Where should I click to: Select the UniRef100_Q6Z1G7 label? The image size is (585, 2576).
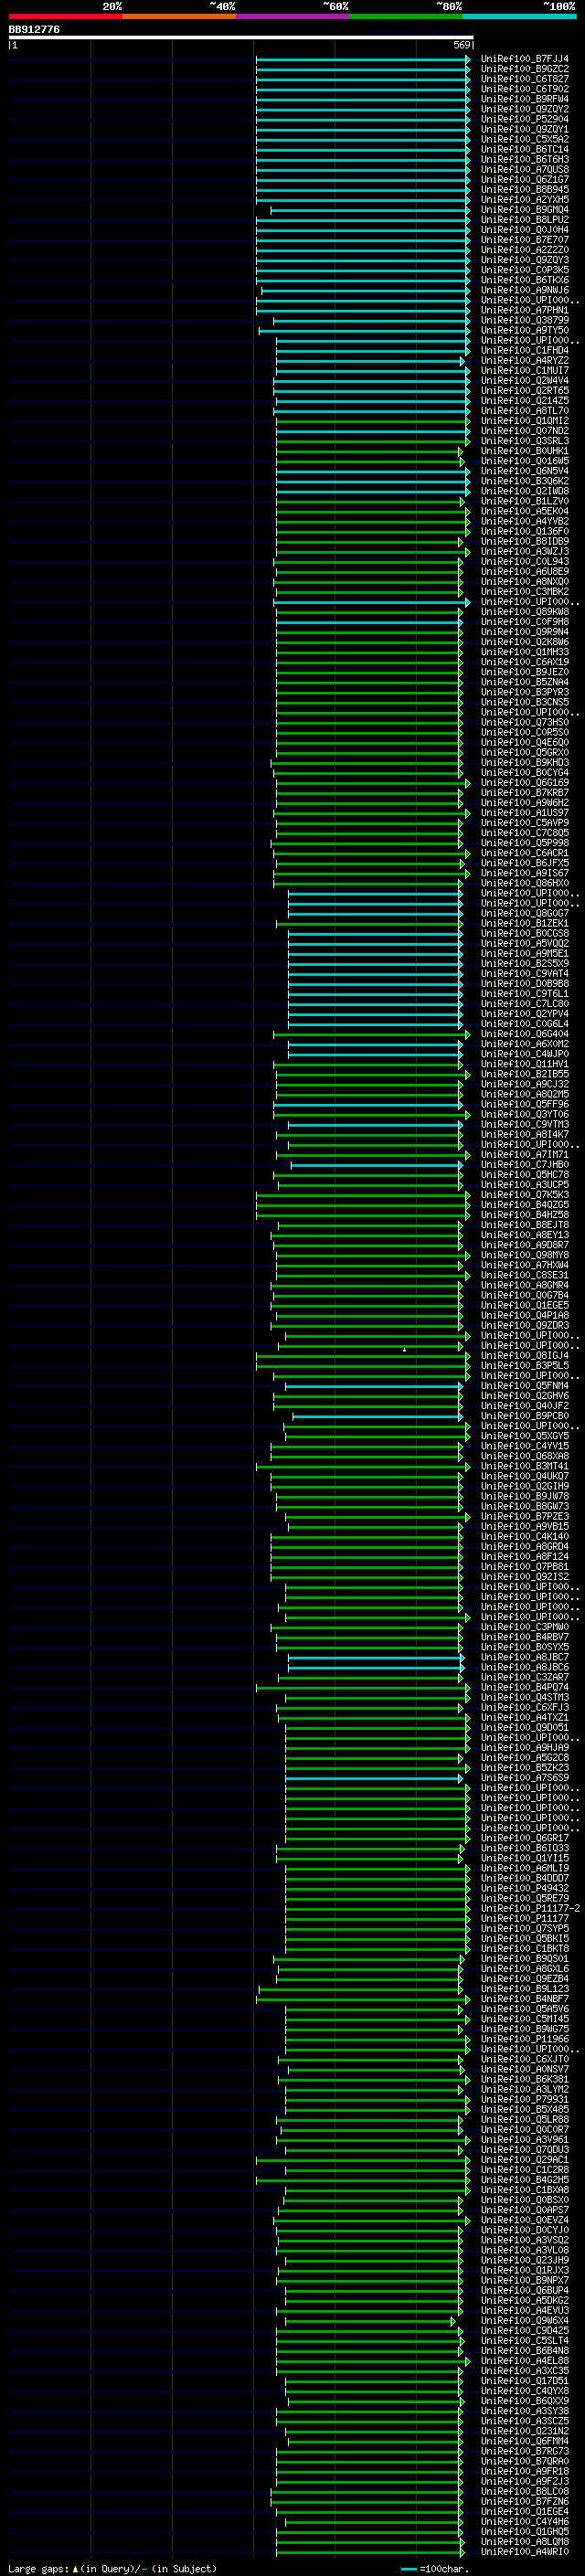(x=524, y=179)
